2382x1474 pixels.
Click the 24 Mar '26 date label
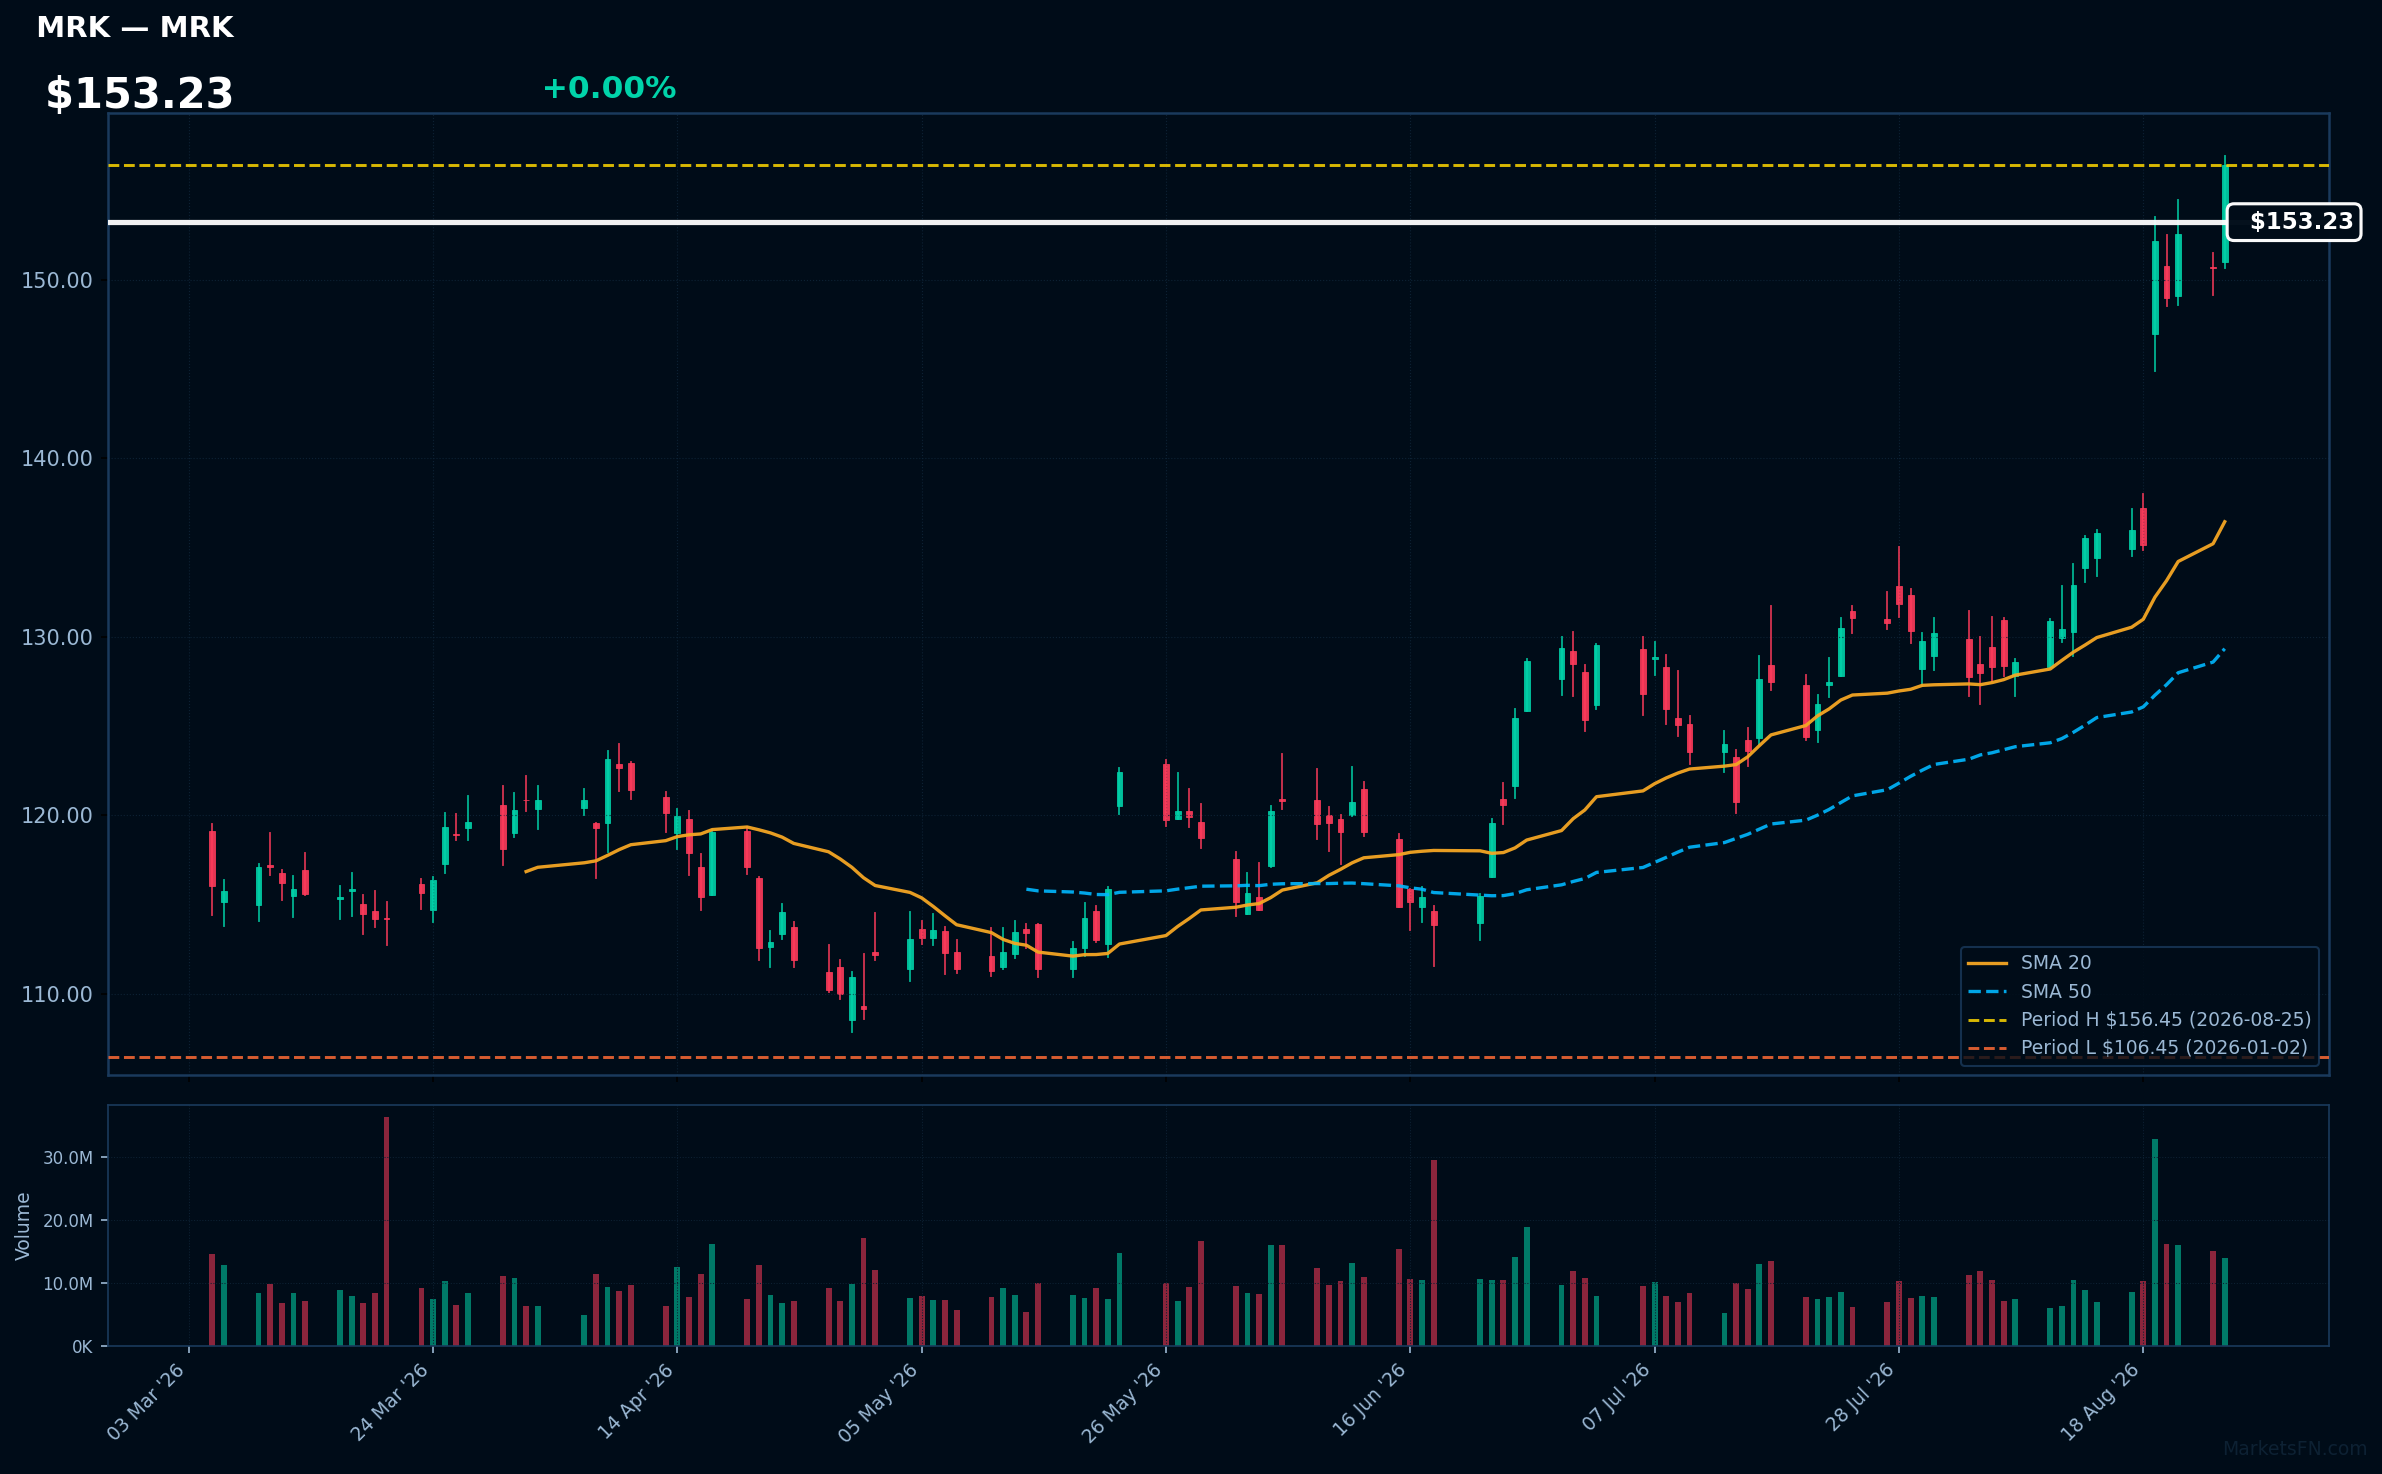click(x=389, y=1402)
